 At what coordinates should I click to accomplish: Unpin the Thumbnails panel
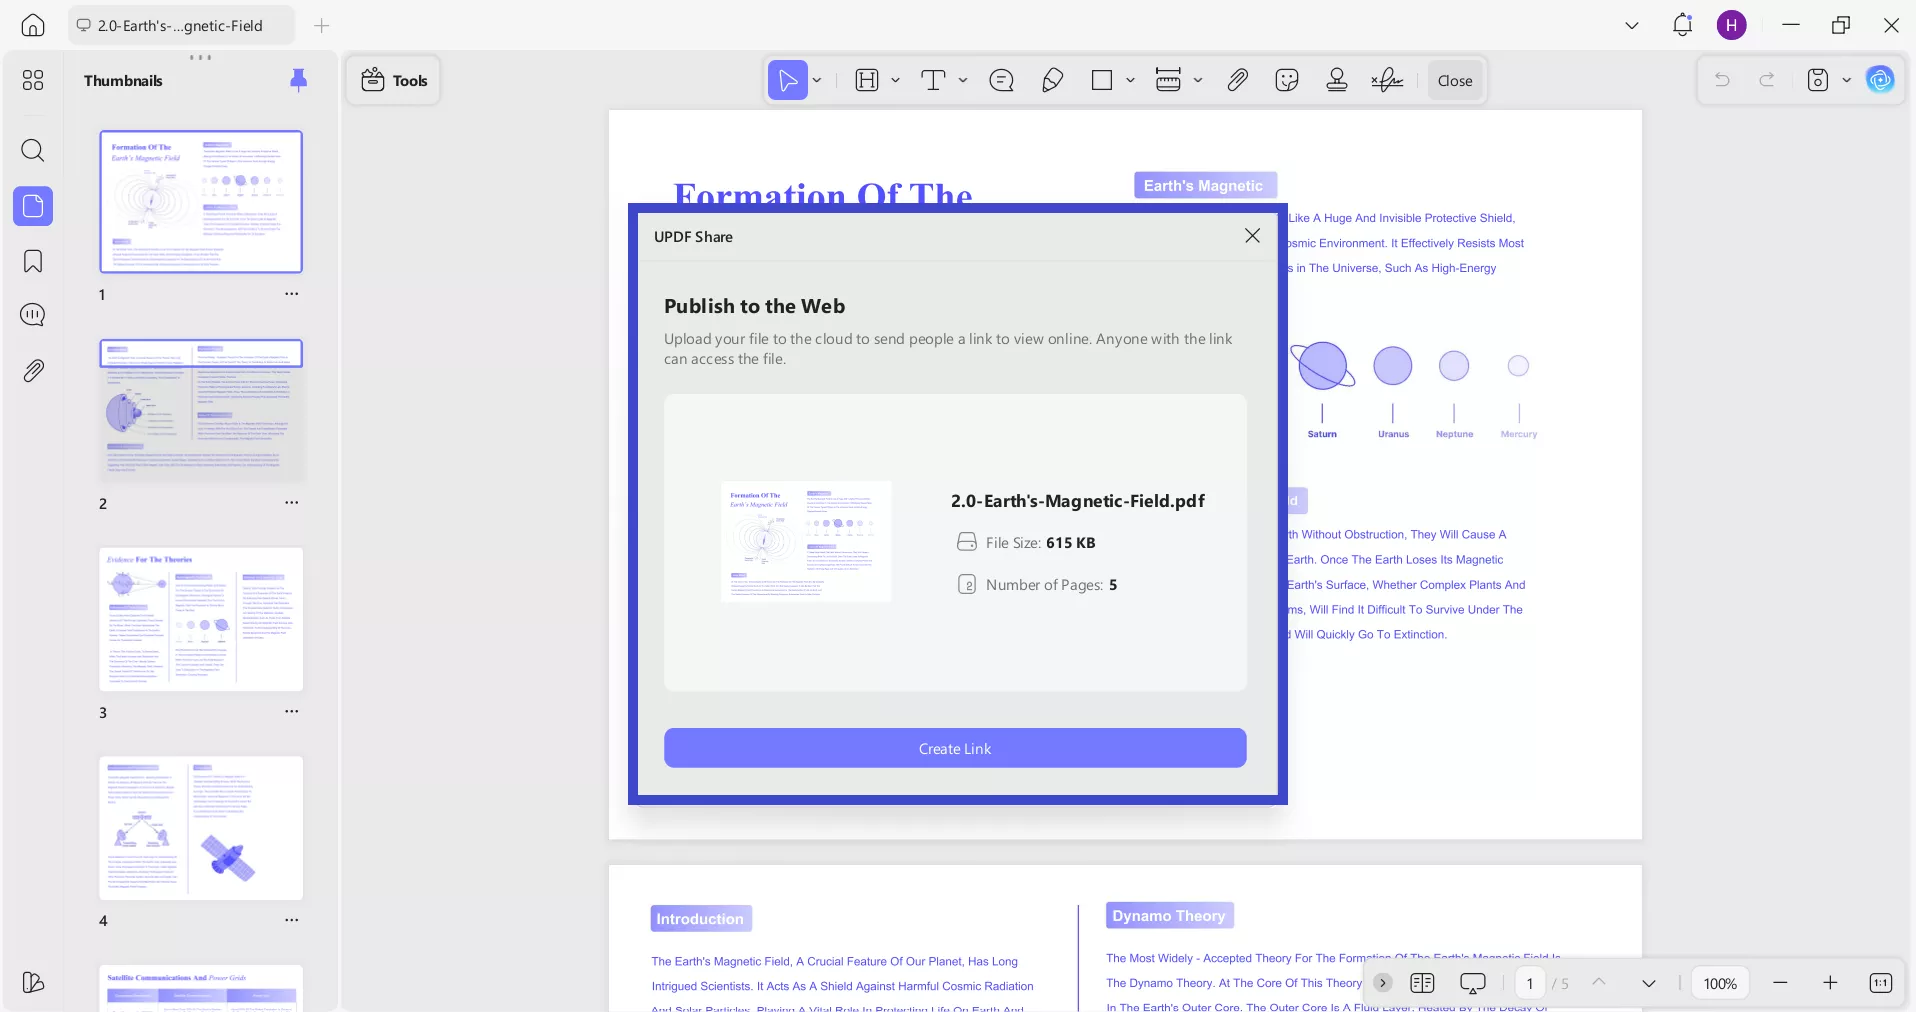[298, 80]
